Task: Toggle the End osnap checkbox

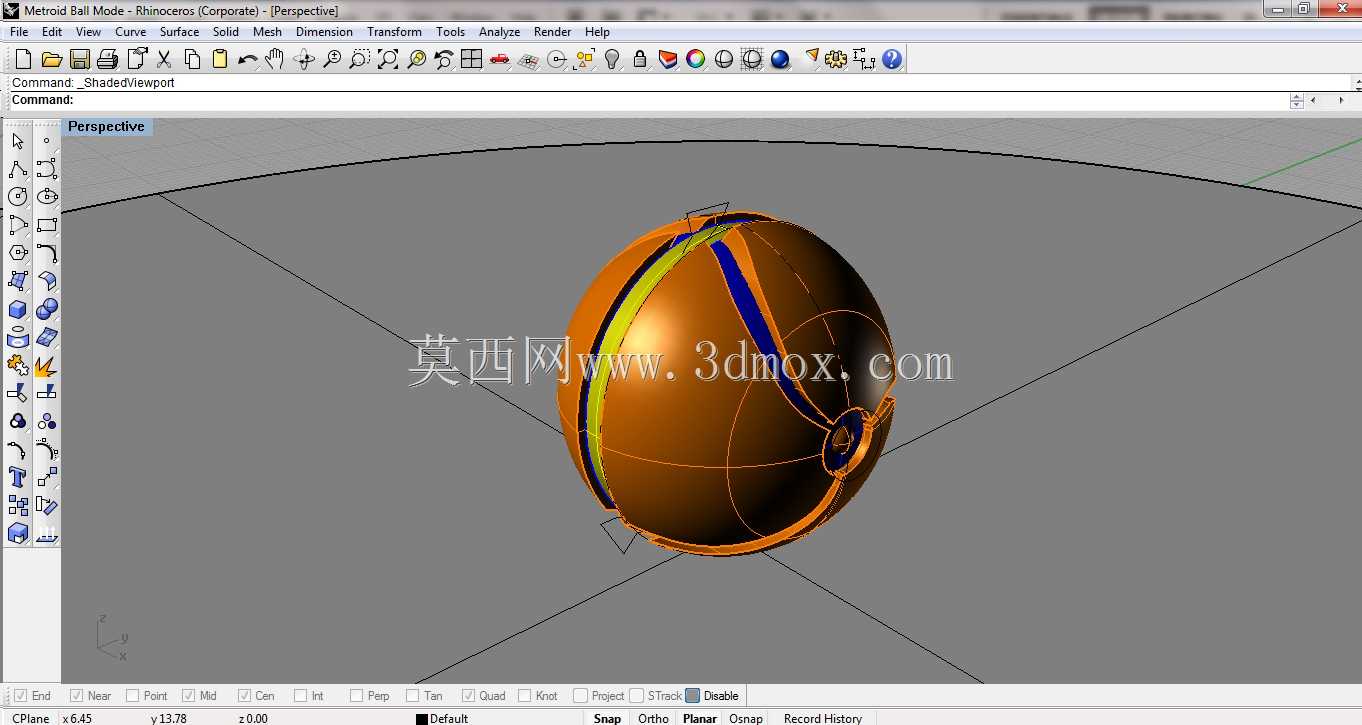Action: pos(21,696)
